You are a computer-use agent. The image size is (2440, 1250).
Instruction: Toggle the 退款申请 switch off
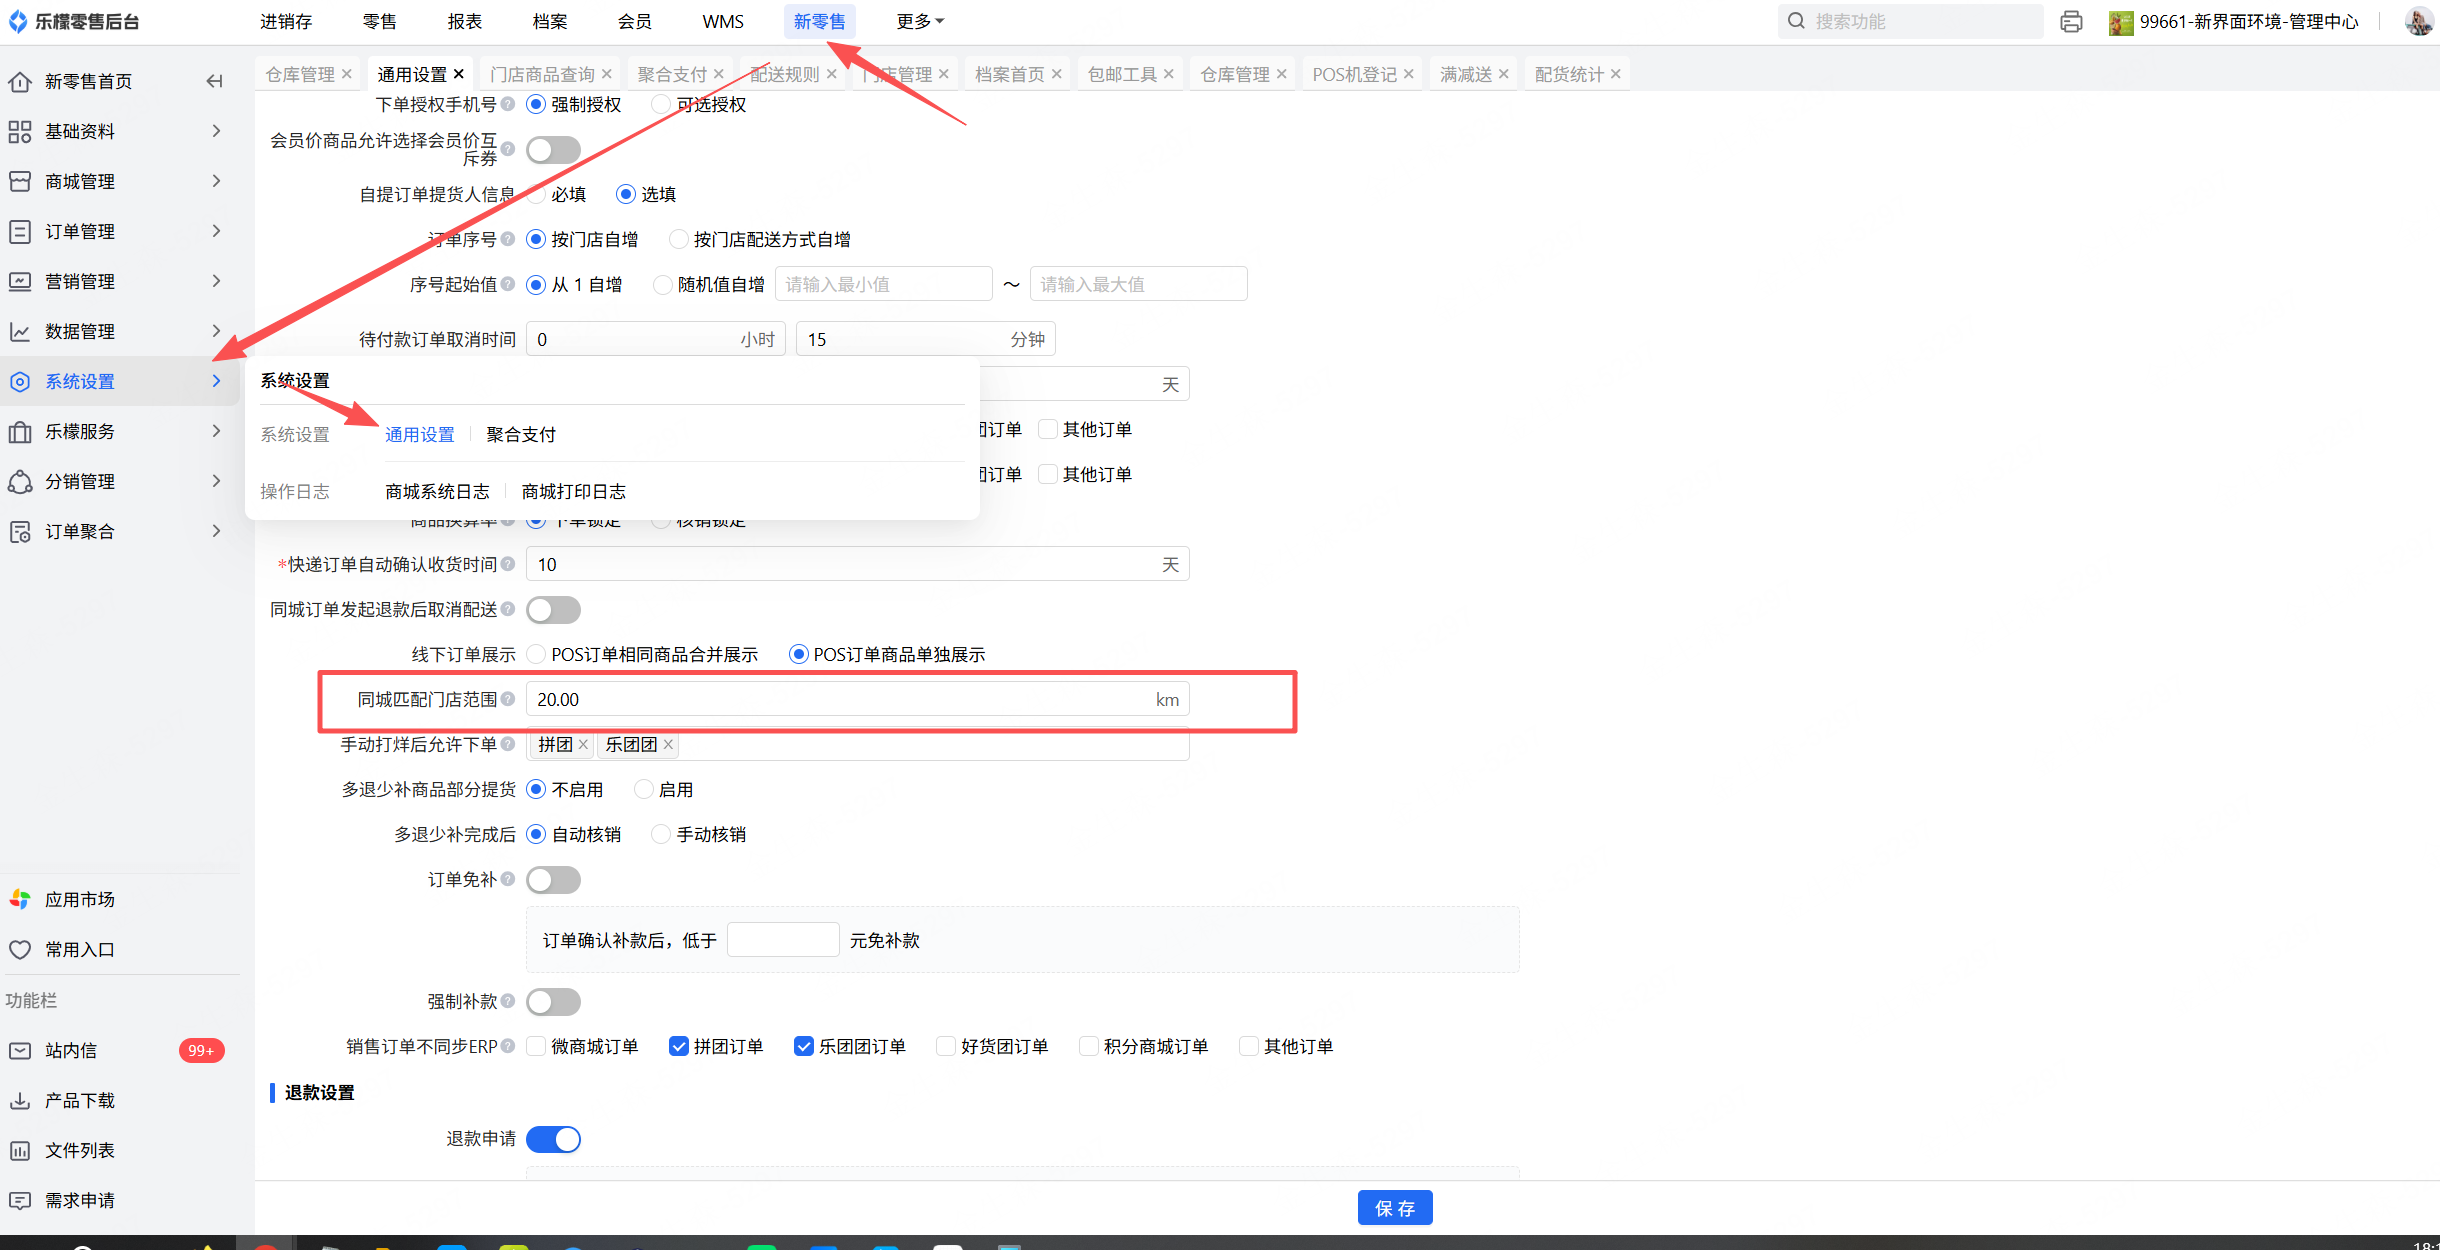coord(553,1139)
